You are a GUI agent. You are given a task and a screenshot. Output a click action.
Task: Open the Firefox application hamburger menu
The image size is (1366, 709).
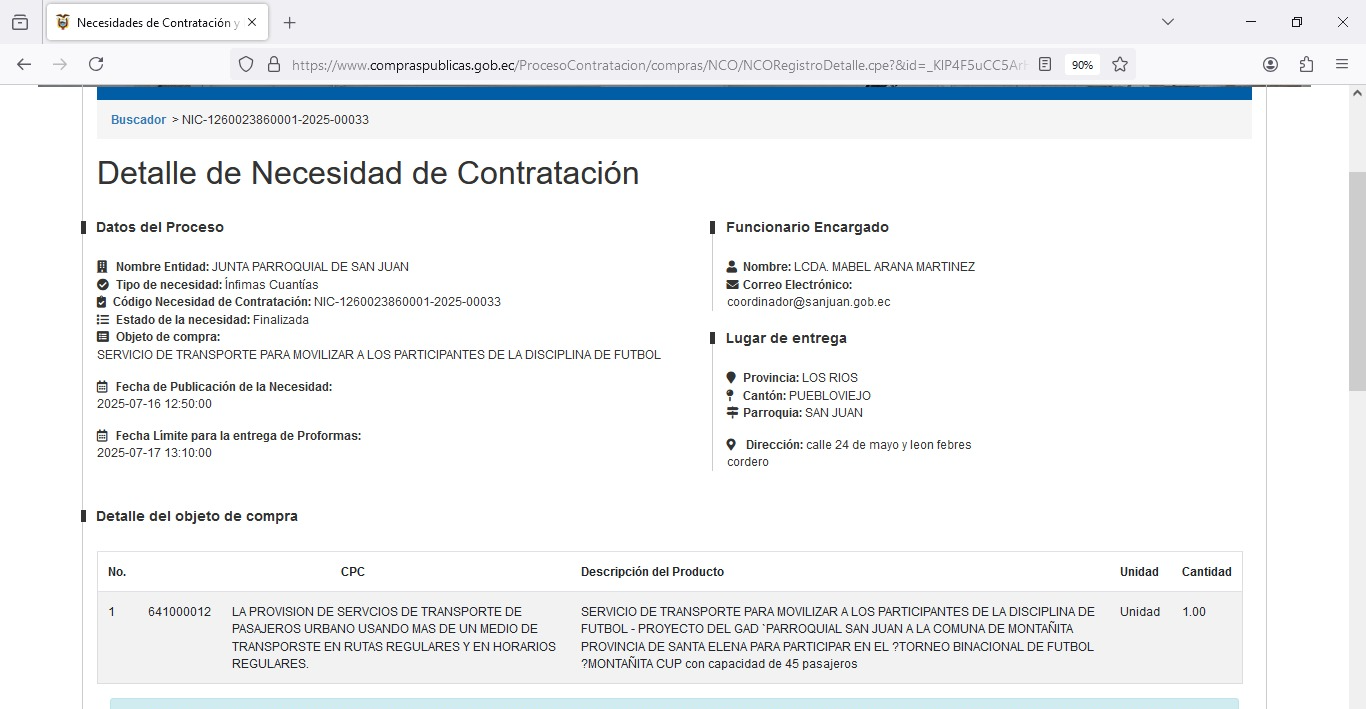[x=1342, y=64]
